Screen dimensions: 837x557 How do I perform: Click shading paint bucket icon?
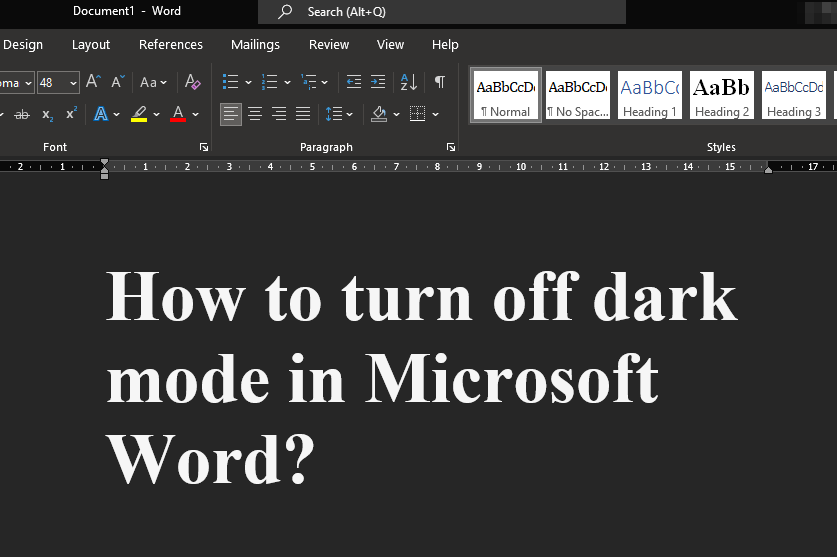(x=379, y=114)
